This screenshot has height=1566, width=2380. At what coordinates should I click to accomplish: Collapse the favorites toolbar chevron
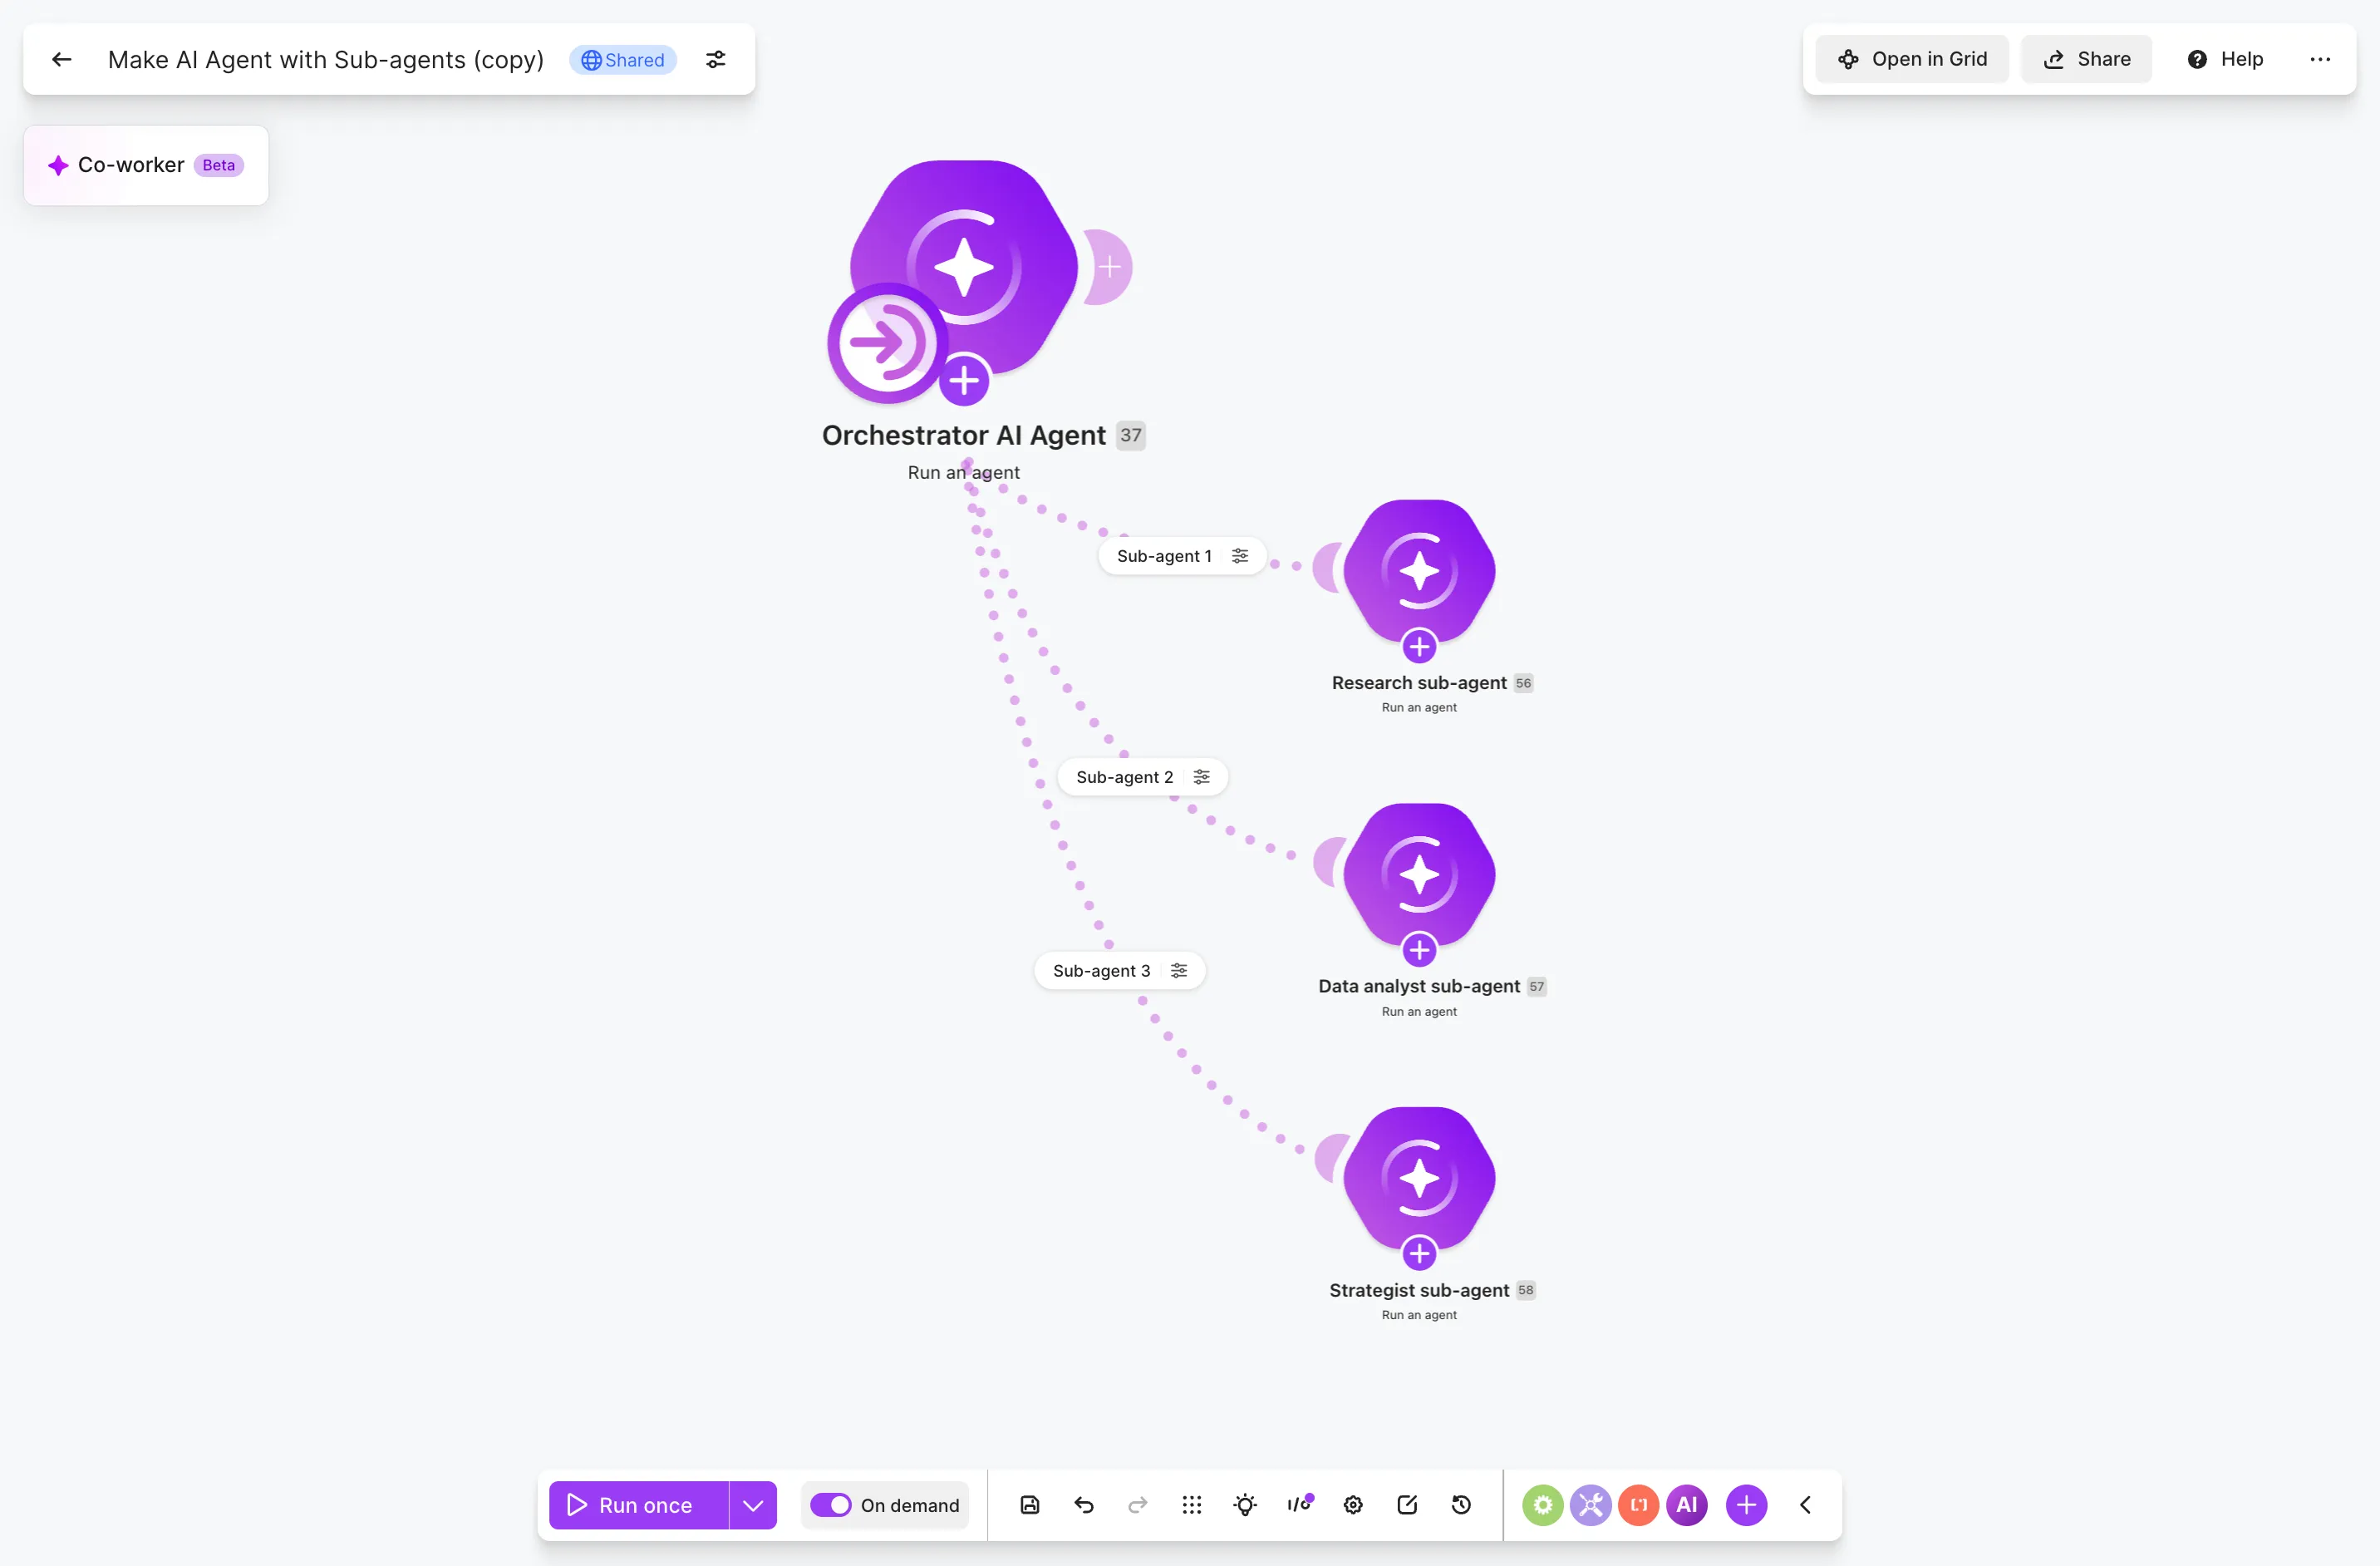(1805, 1505)
